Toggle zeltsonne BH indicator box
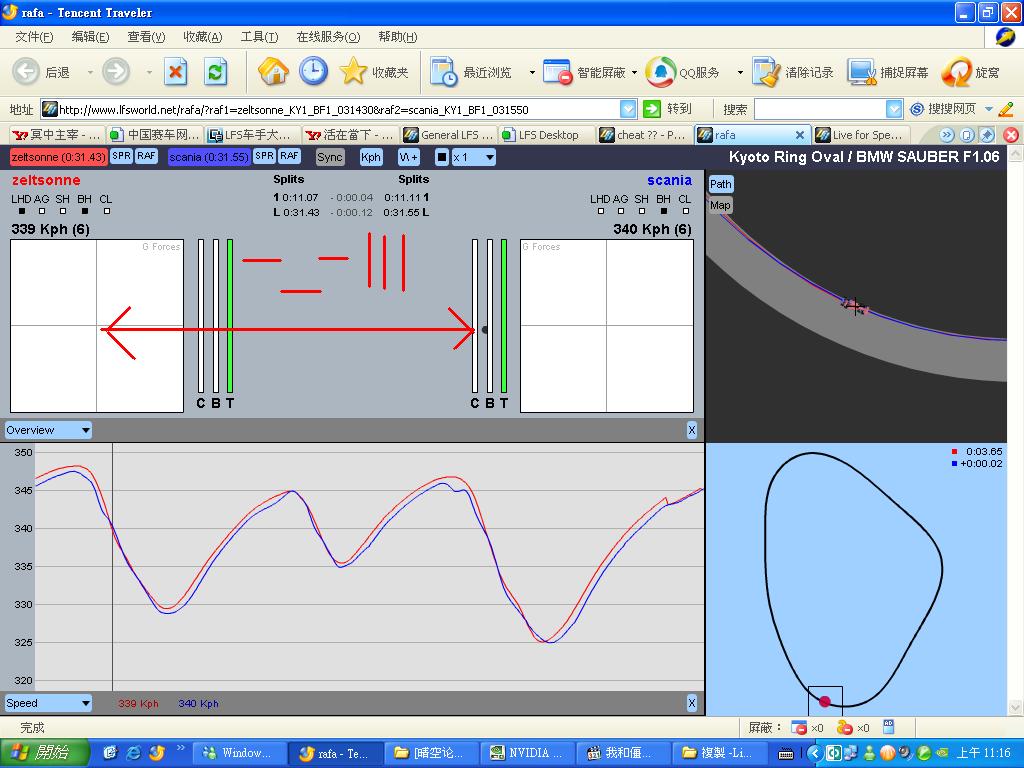 tap(85, 211)
